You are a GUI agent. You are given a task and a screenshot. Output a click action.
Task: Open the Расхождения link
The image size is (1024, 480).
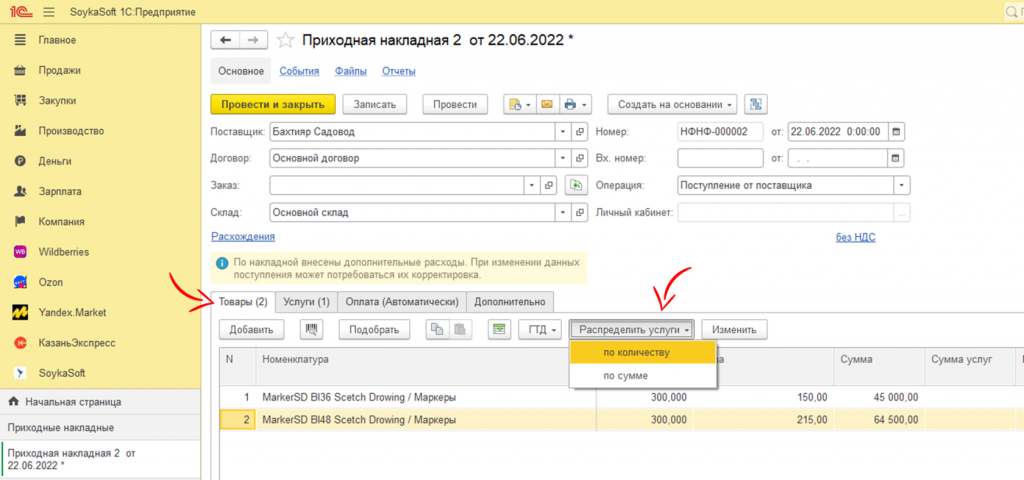(x=242, y=237)
